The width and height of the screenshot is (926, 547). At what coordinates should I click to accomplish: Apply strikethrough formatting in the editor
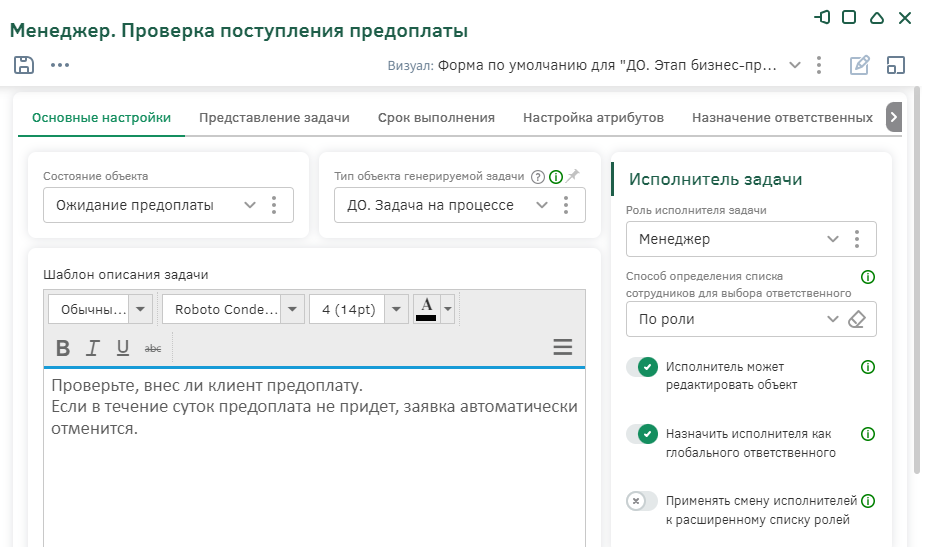click(x=153, y=349)
